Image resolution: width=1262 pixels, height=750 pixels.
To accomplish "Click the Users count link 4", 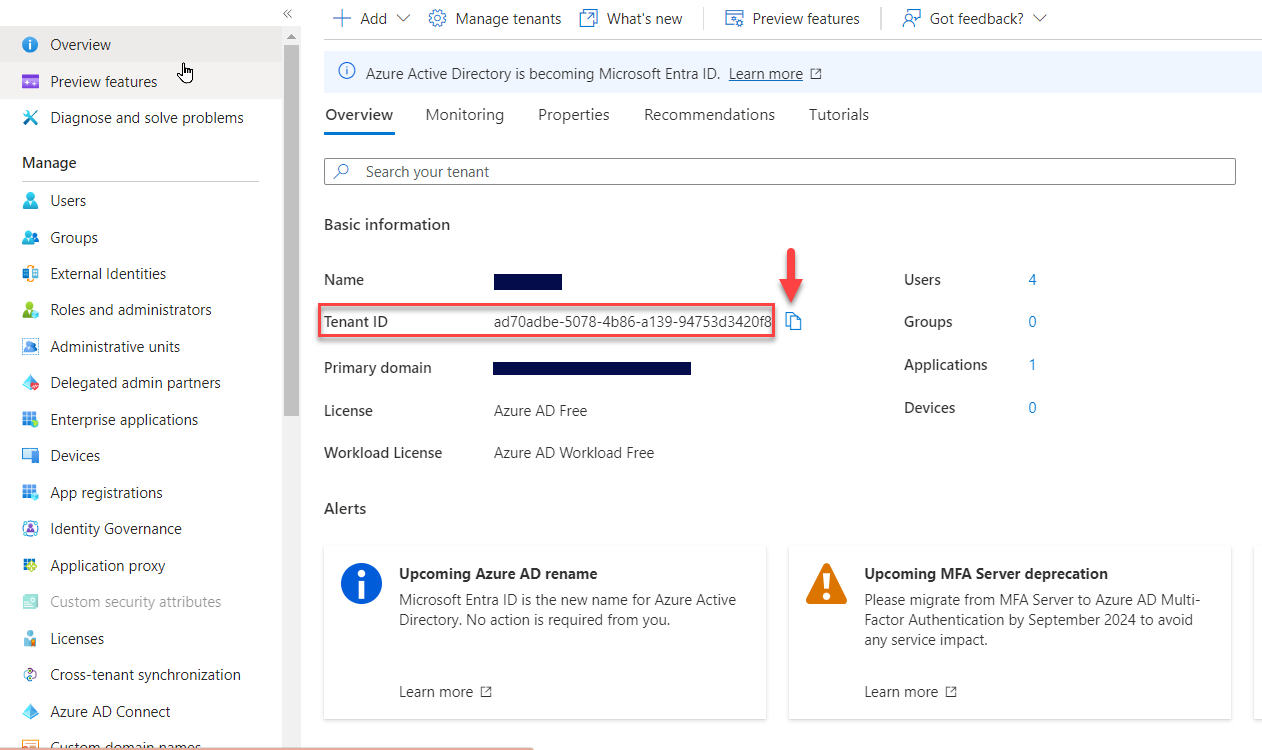I will (1033, 280).
